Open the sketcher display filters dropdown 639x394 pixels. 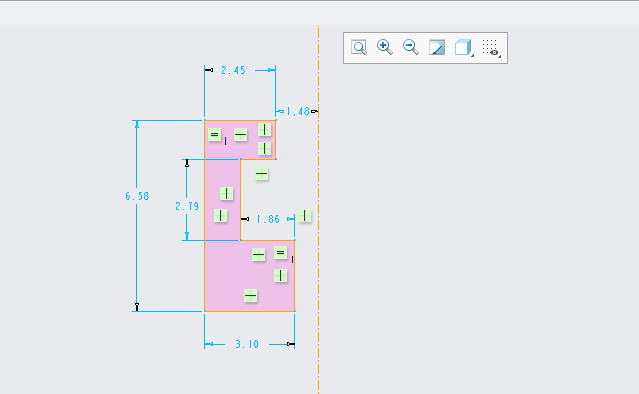pos(491,48)
